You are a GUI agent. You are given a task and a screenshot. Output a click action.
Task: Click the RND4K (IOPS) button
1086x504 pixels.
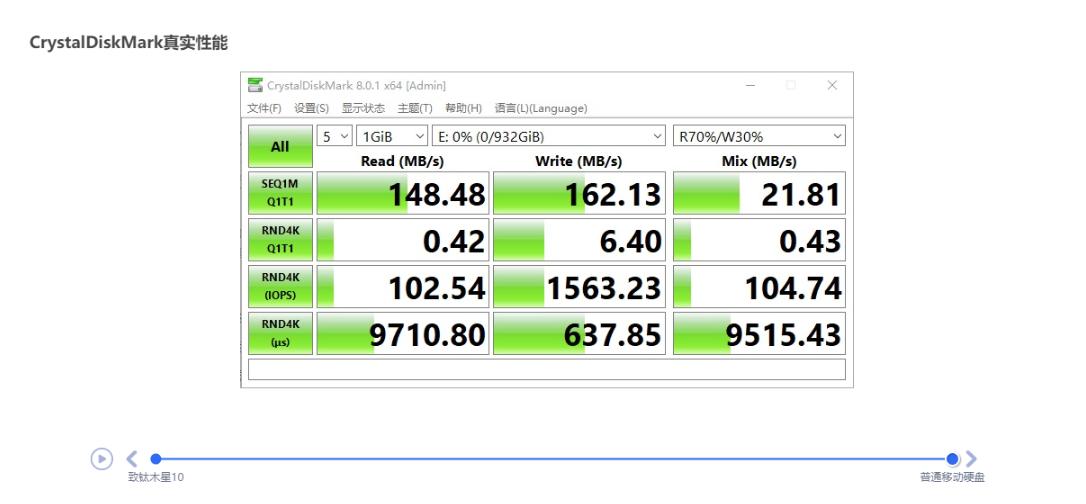point(280,287)
